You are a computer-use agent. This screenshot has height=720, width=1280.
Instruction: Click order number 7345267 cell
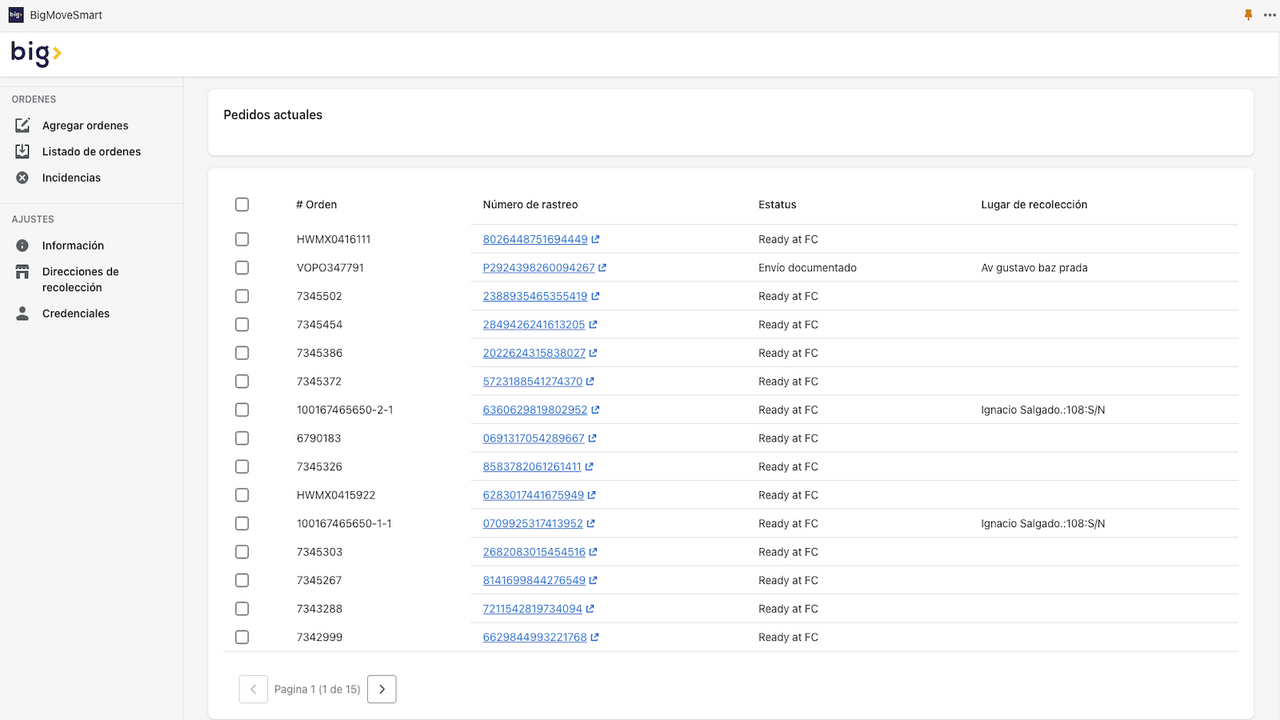(320, 581)
